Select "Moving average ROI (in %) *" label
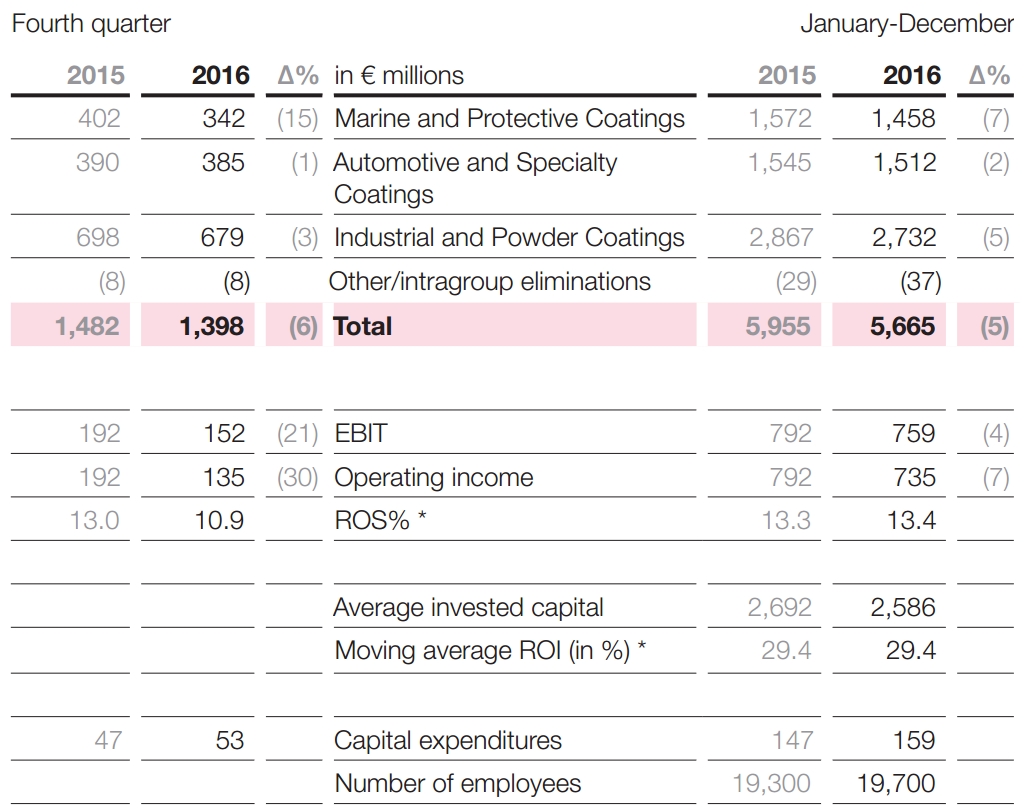The image size is (1024, 811). coord(490,651)
